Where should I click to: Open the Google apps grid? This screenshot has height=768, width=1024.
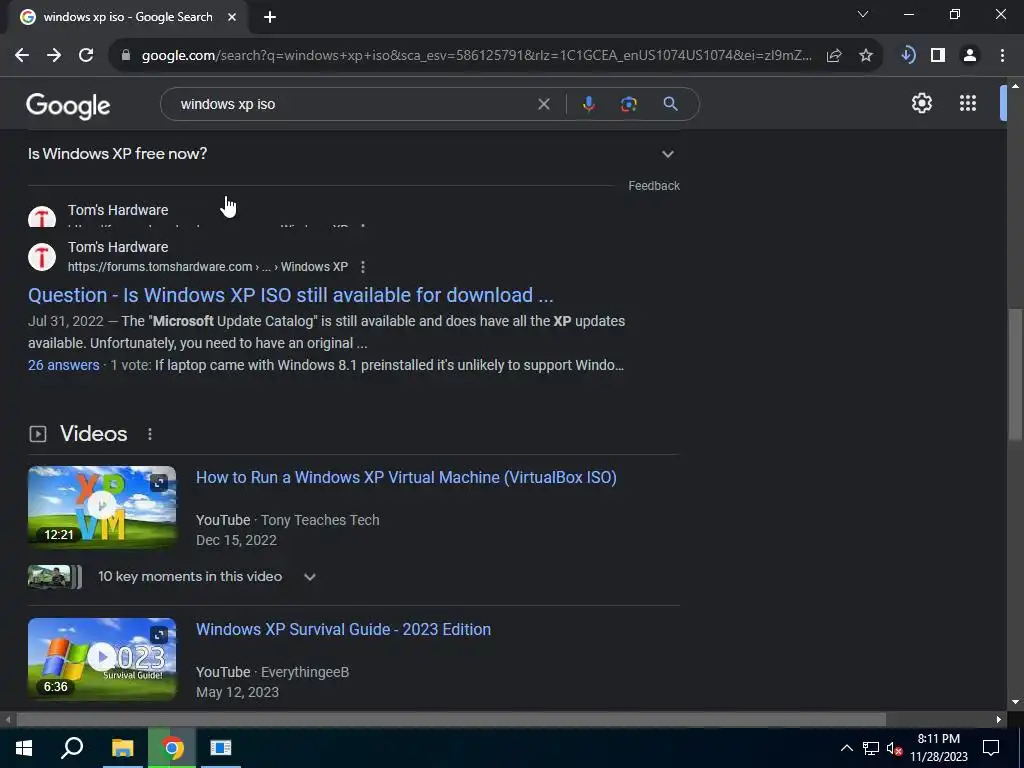coord(968,103)
